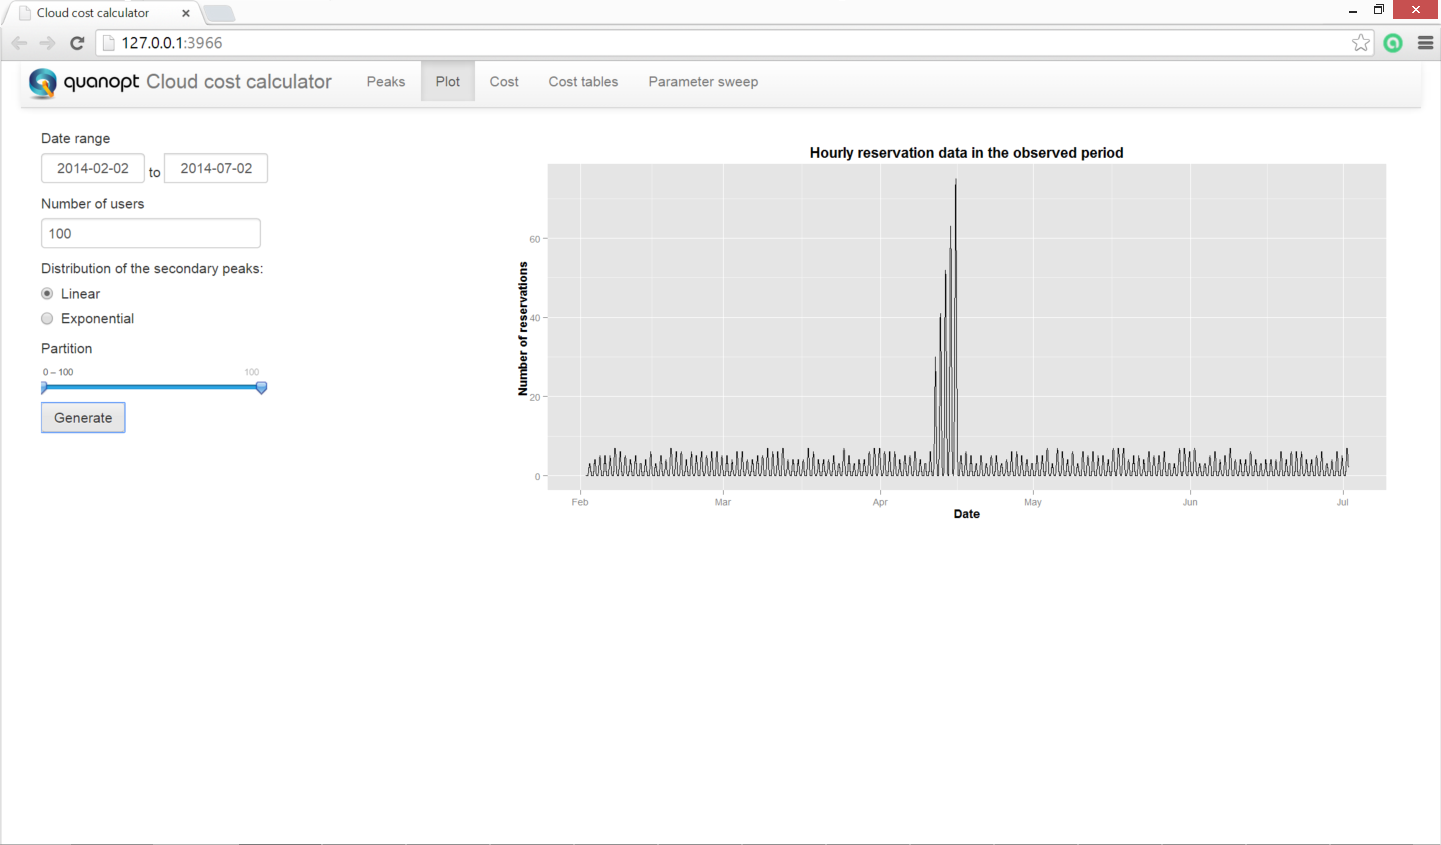The width and height of the screenshot is (1441, 845).
Task: Click the Cloud cost calculator title link
Action: tap(239, 82)
